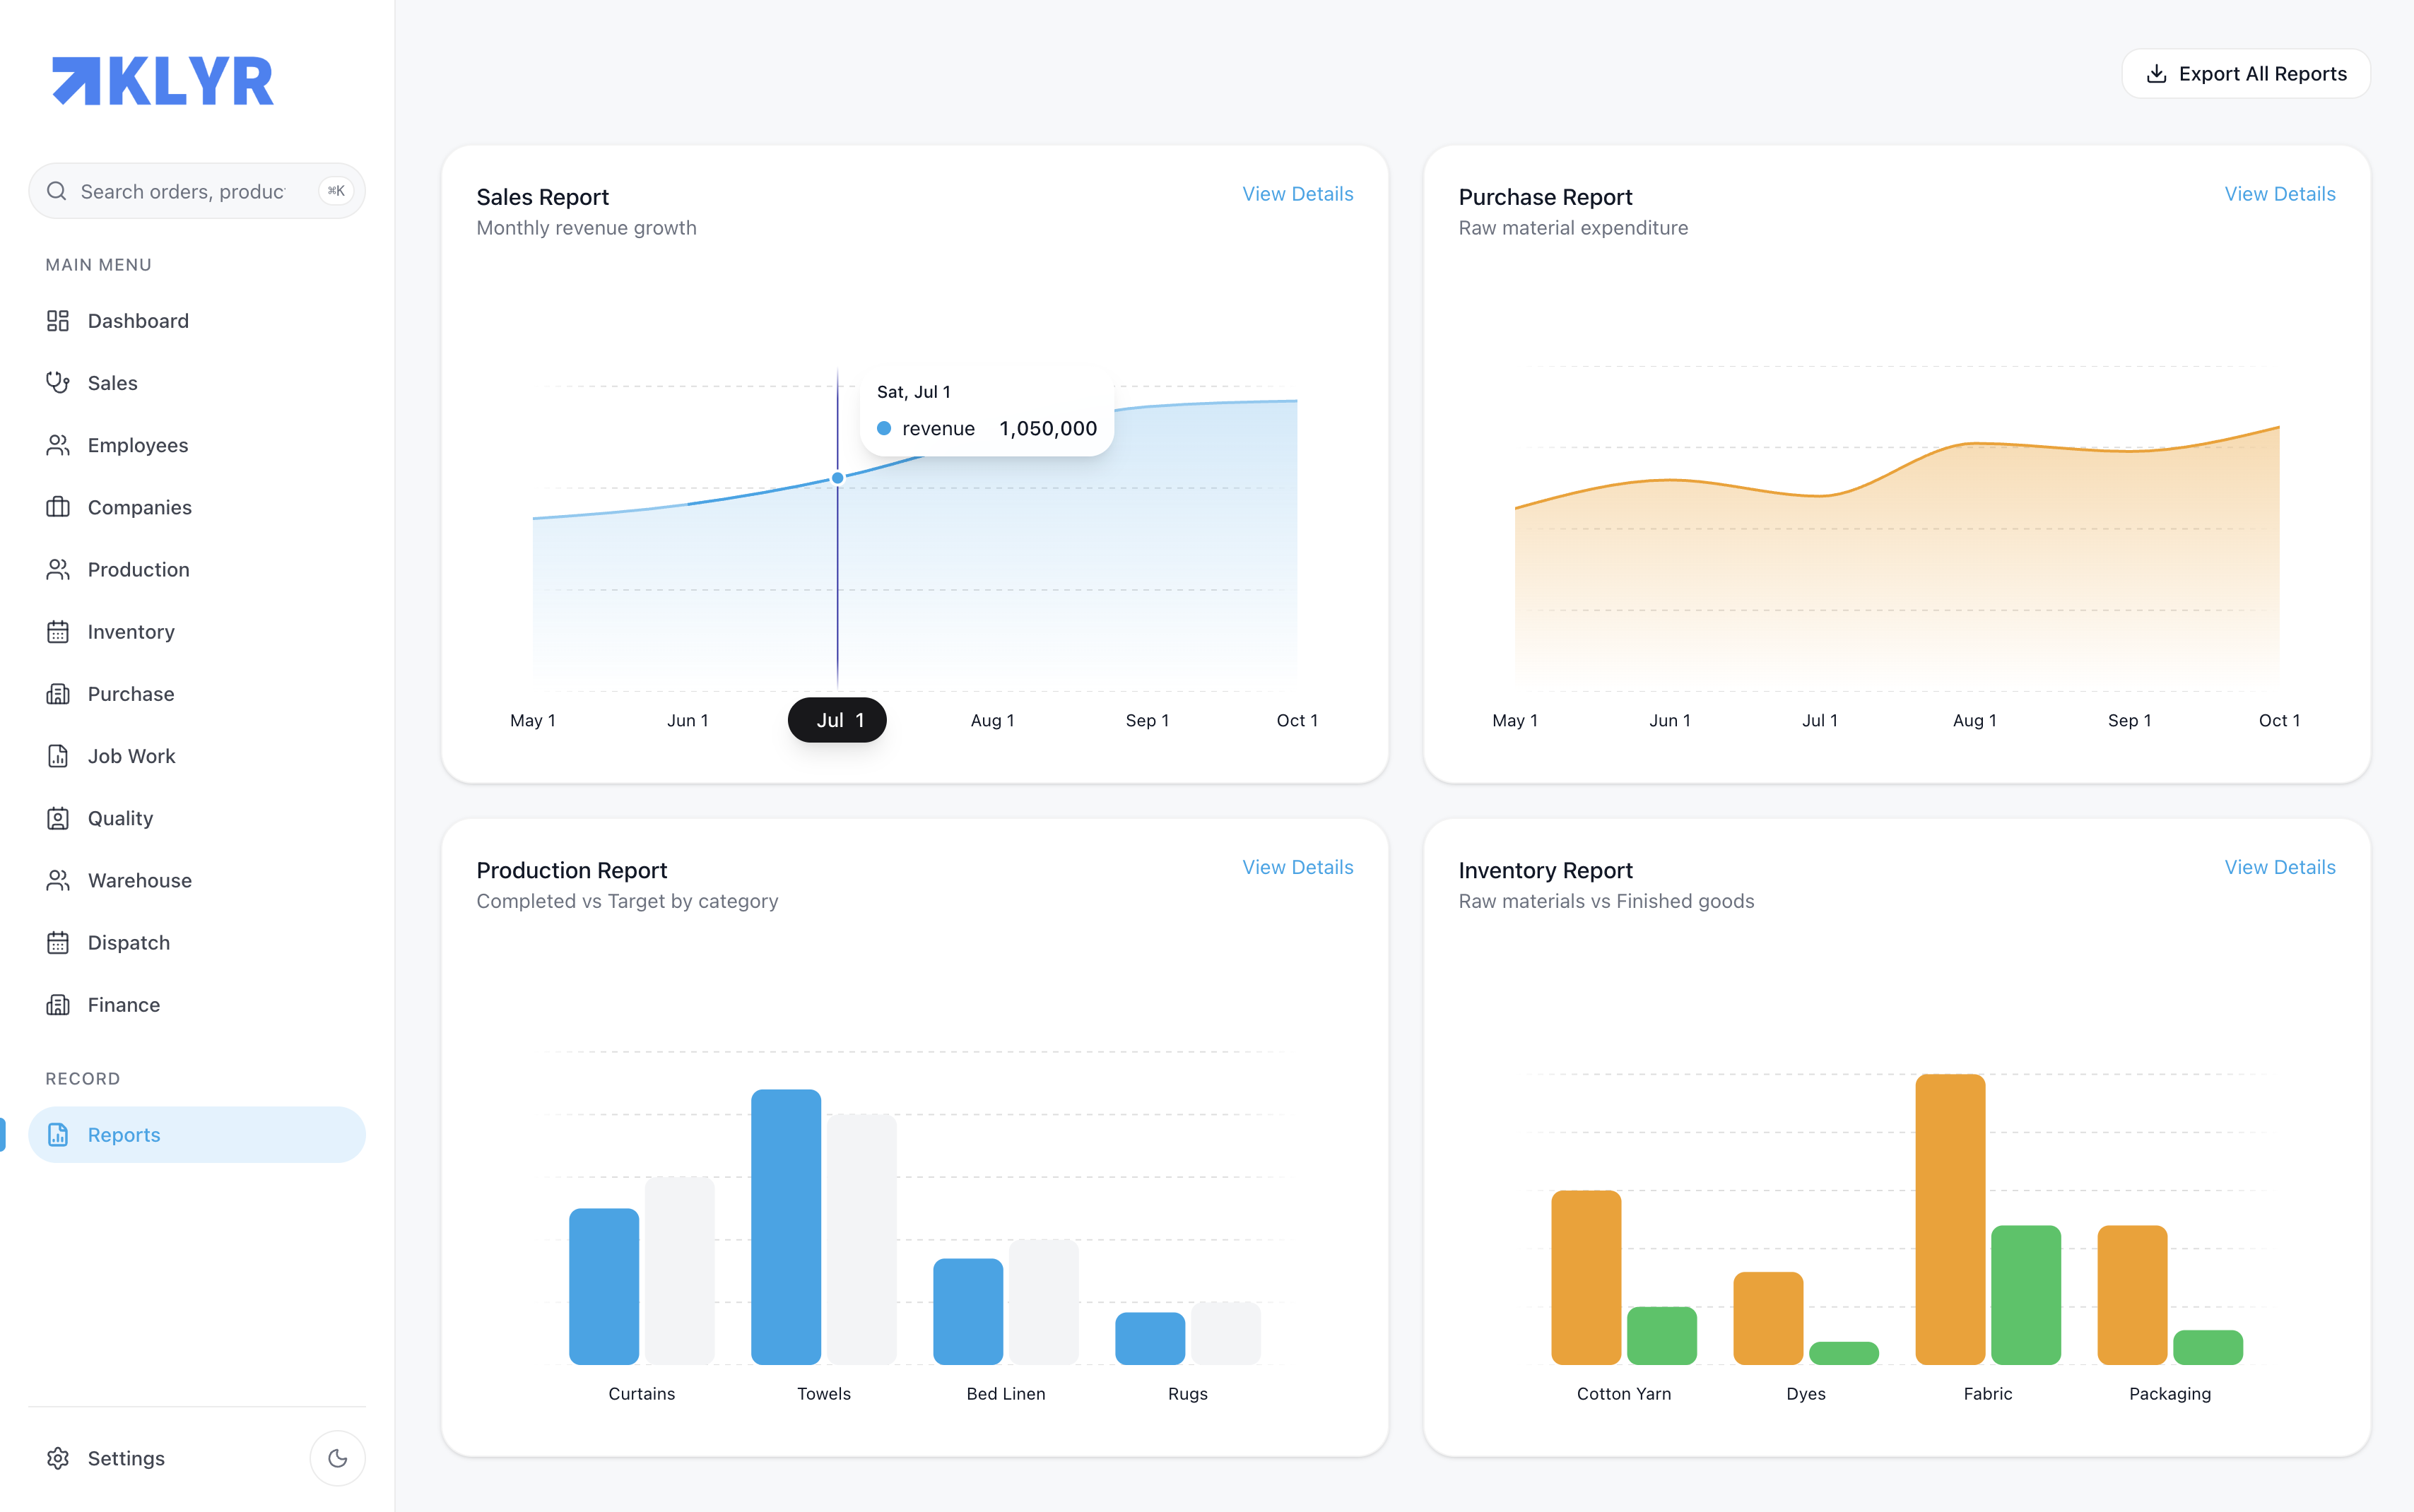This screenshot has width=2414, height=1512.
Task: Click Export All Reports button
Action: [x=2246, y=74]
